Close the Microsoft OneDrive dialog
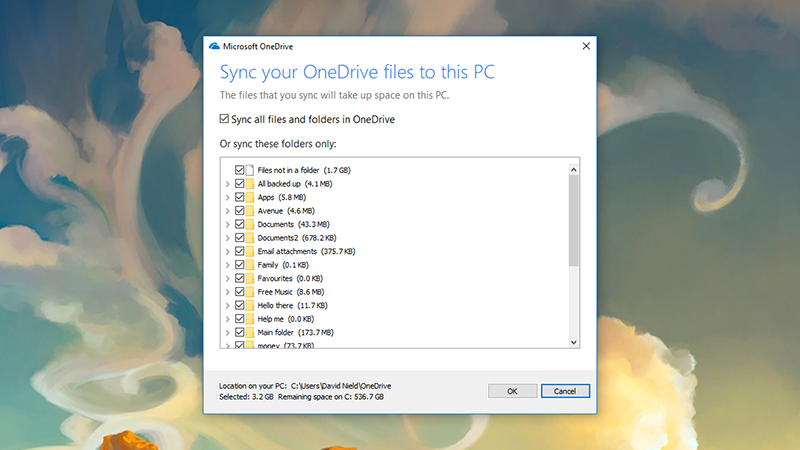This screenshot has width=800, height=450. pos(586,46)
